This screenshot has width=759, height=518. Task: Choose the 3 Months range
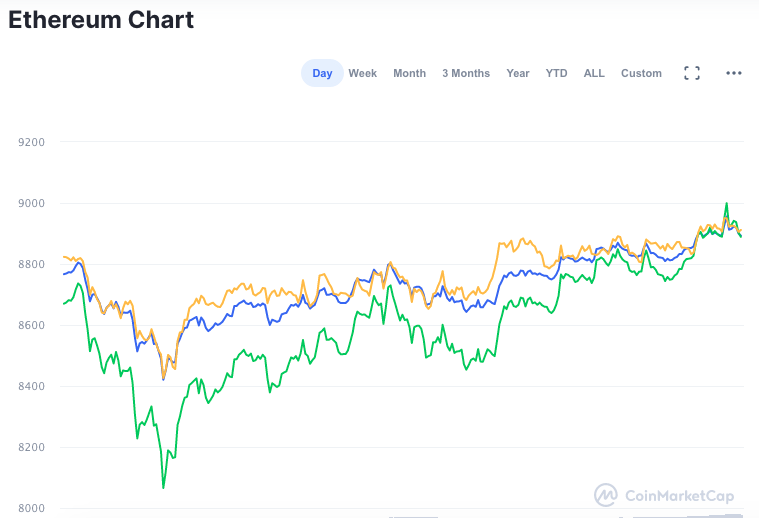(x=466, y=73)
